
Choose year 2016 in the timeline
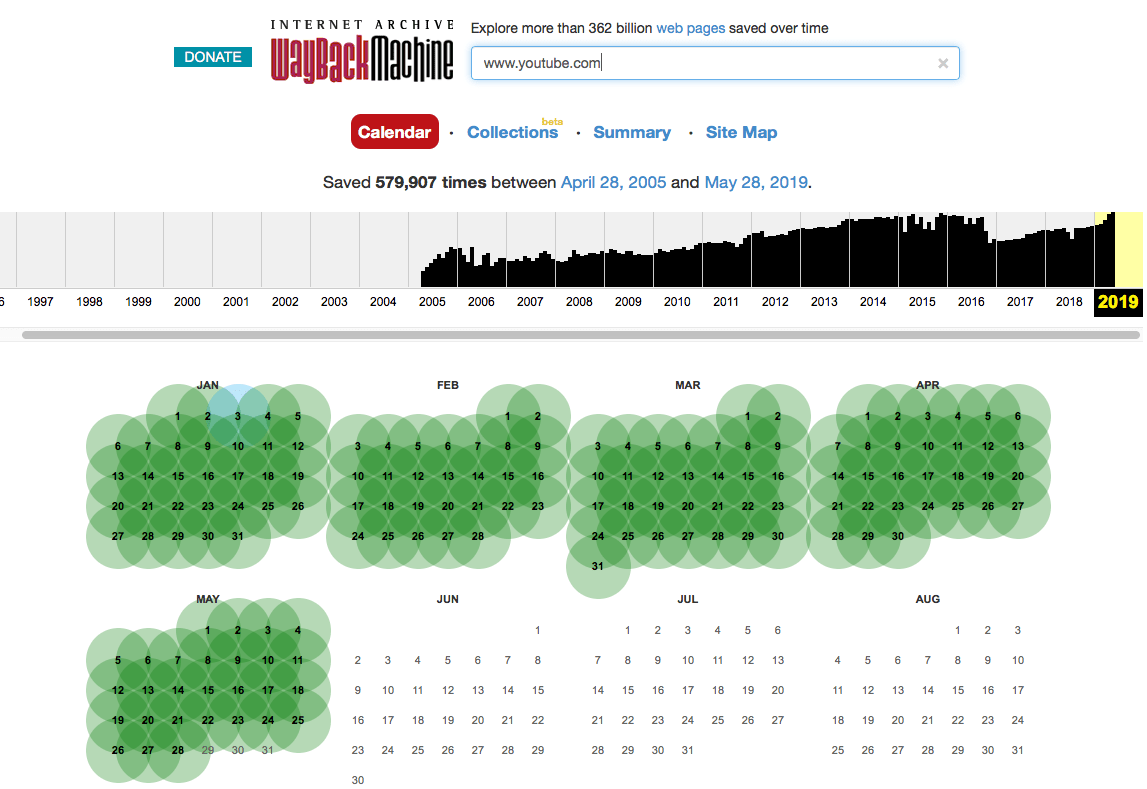971,302
